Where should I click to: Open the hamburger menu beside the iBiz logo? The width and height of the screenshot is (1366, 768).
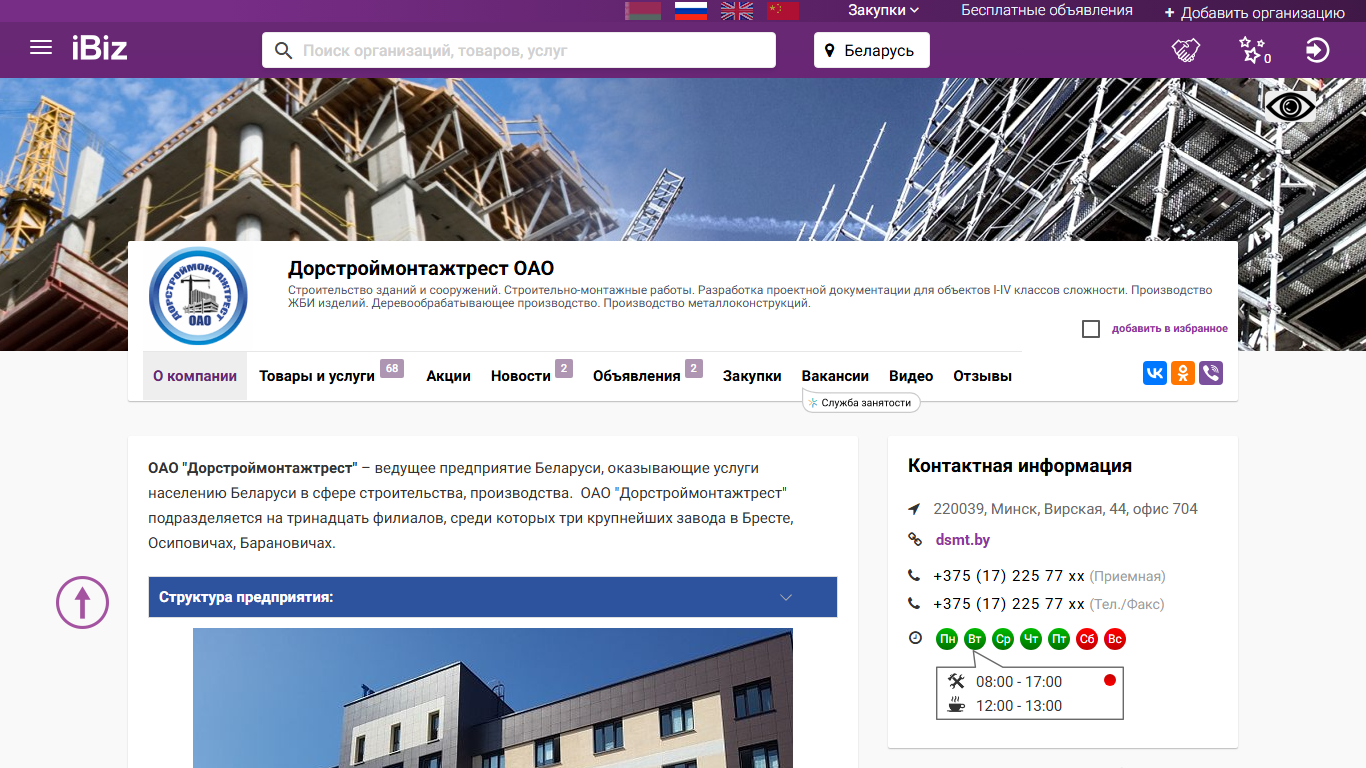[41, 48]
